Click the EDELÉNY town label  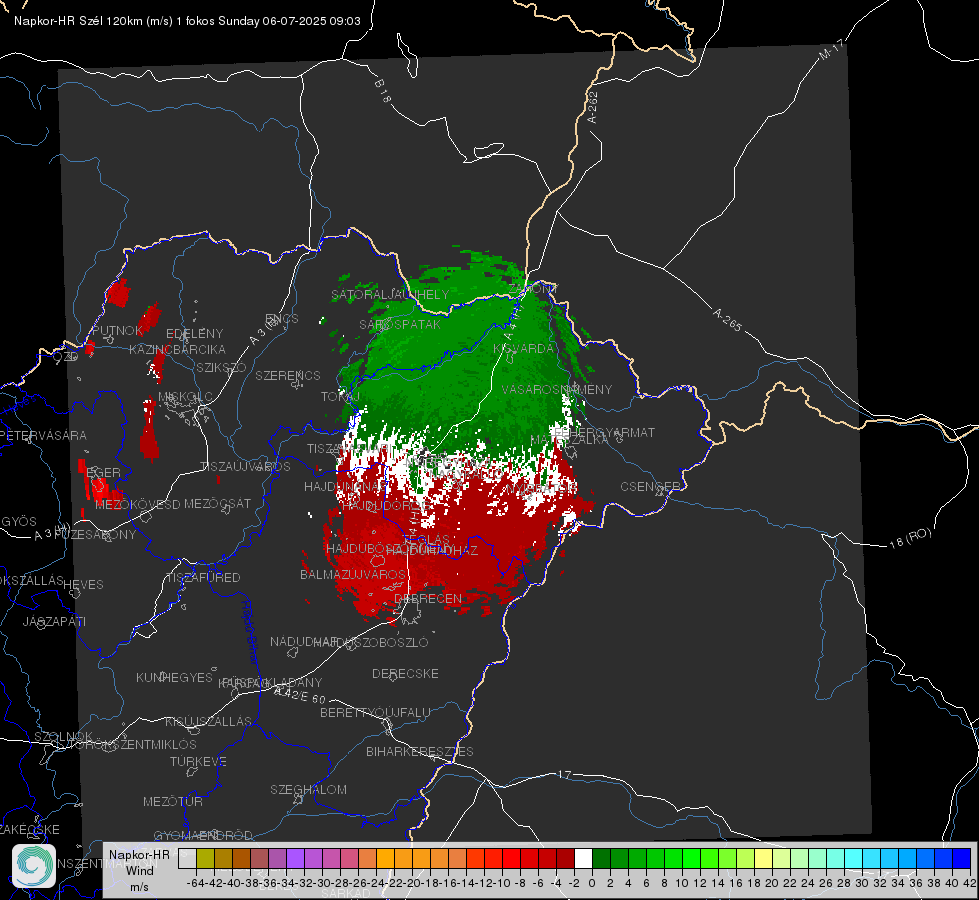pos(195,334)
